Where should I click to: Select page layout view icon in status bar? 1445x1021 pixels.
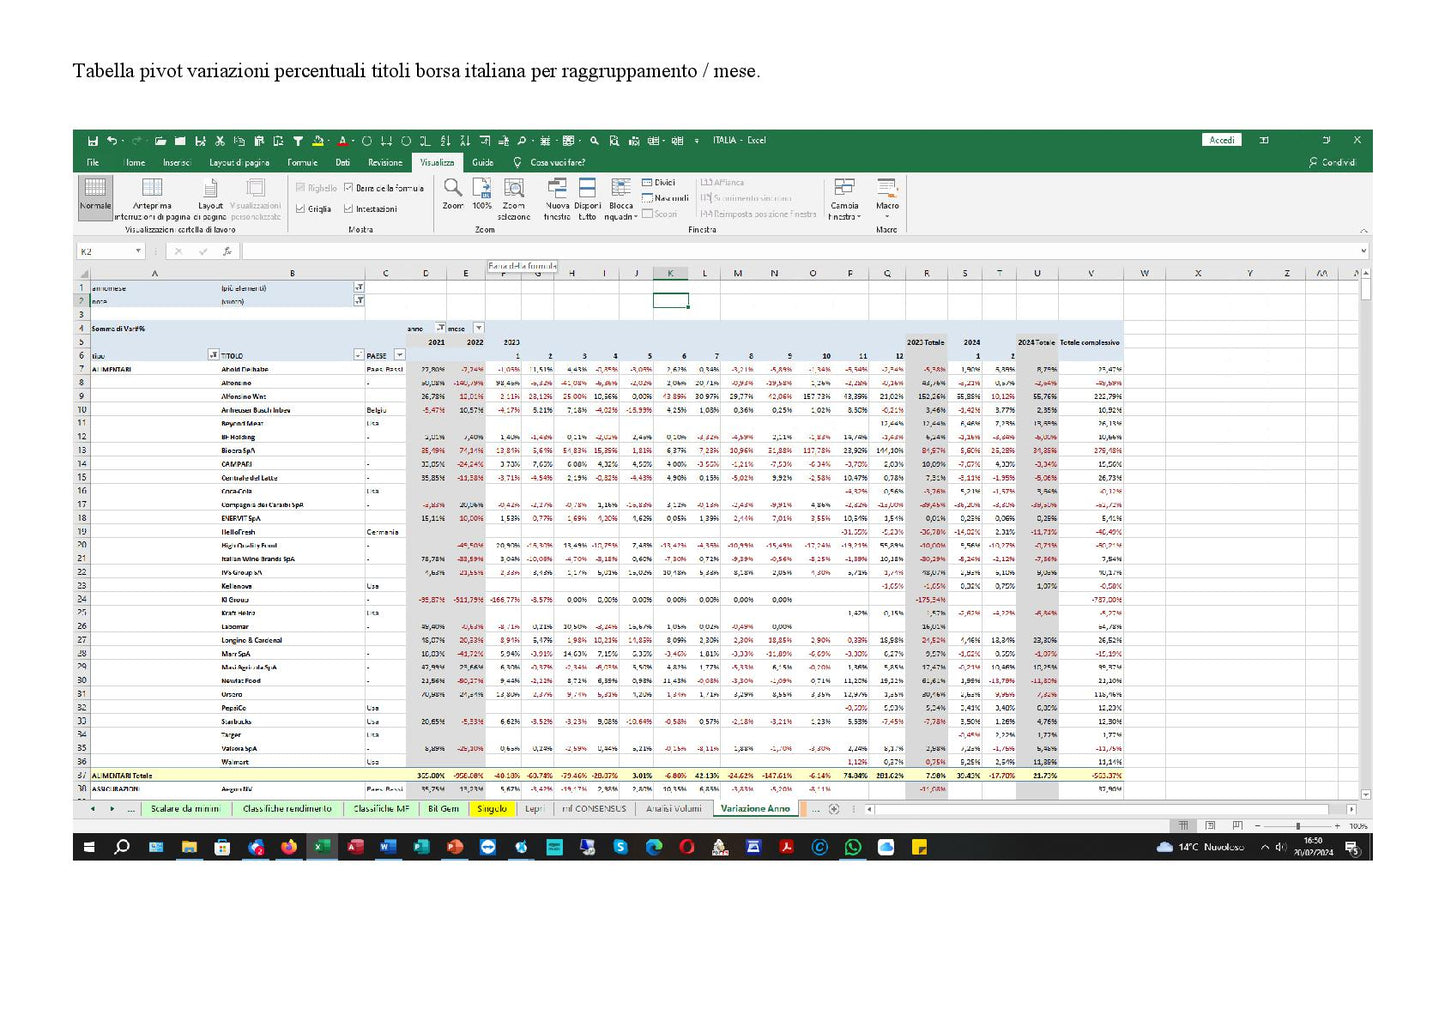coord(1210,826)
